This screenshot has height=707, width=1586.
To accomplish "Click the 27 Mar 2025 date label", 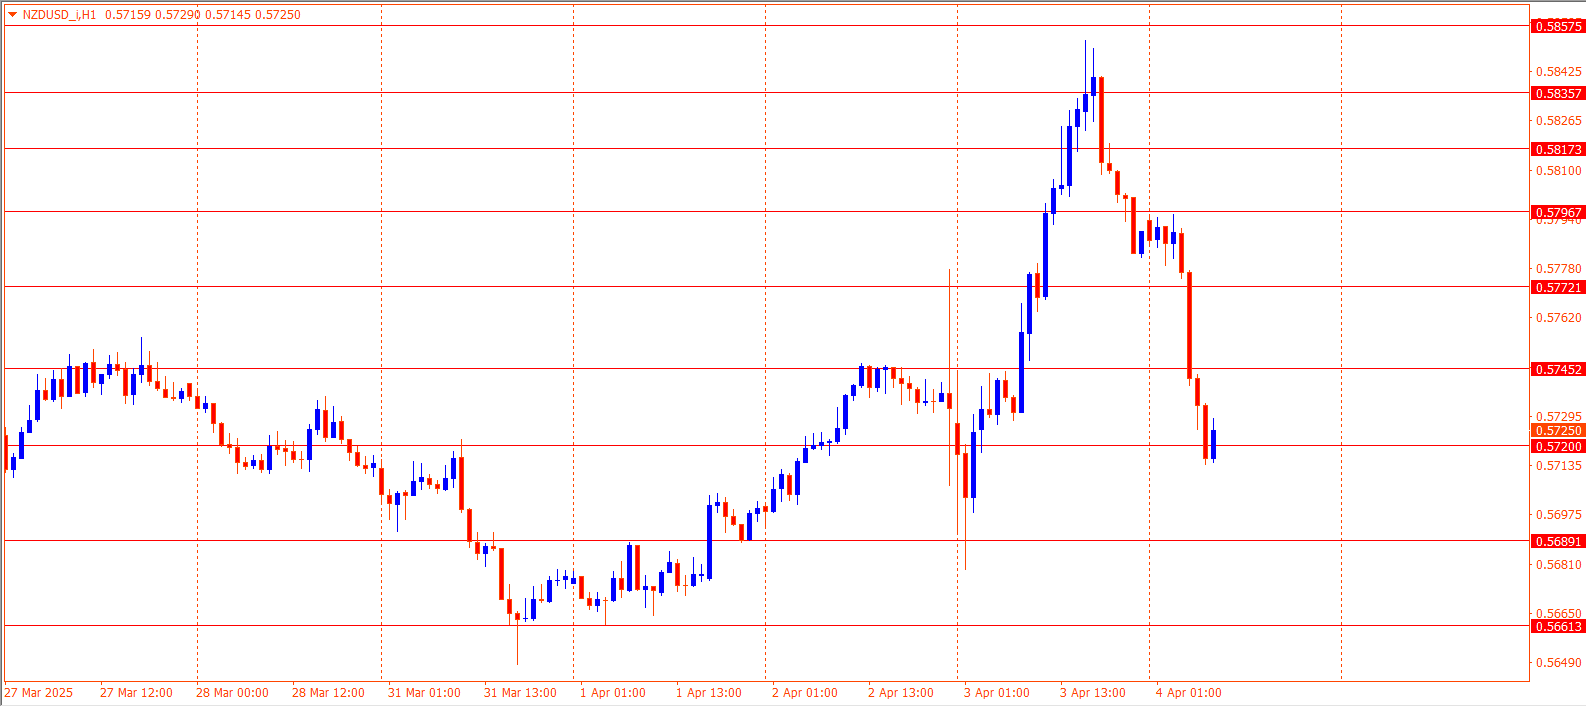I will point(39,693).
